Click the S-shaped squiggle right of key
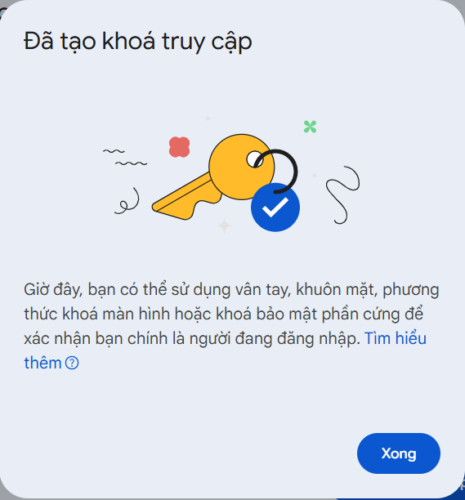Screen dimensions: 465x500 pyautogui.click(x=343, y=195)
